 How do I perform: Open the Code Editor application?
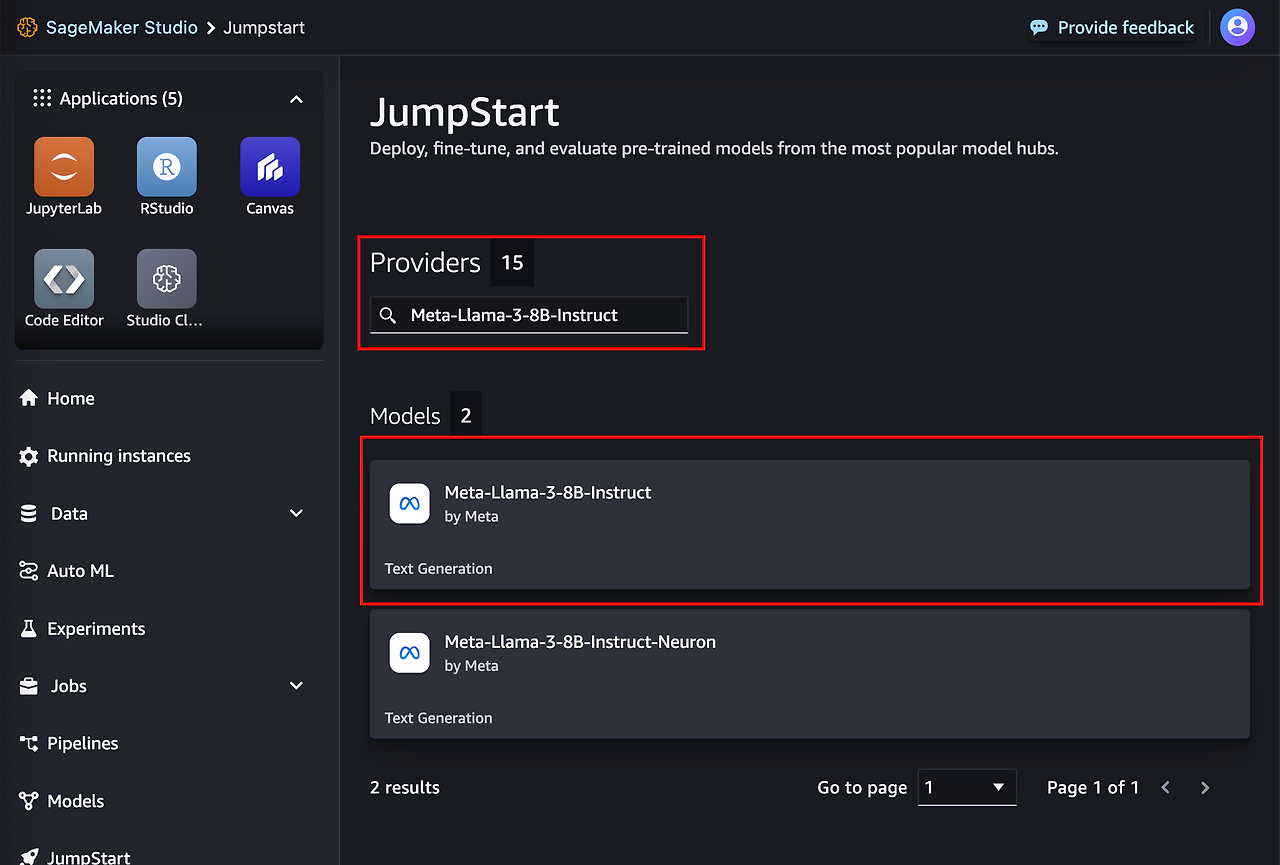point(64,279)
